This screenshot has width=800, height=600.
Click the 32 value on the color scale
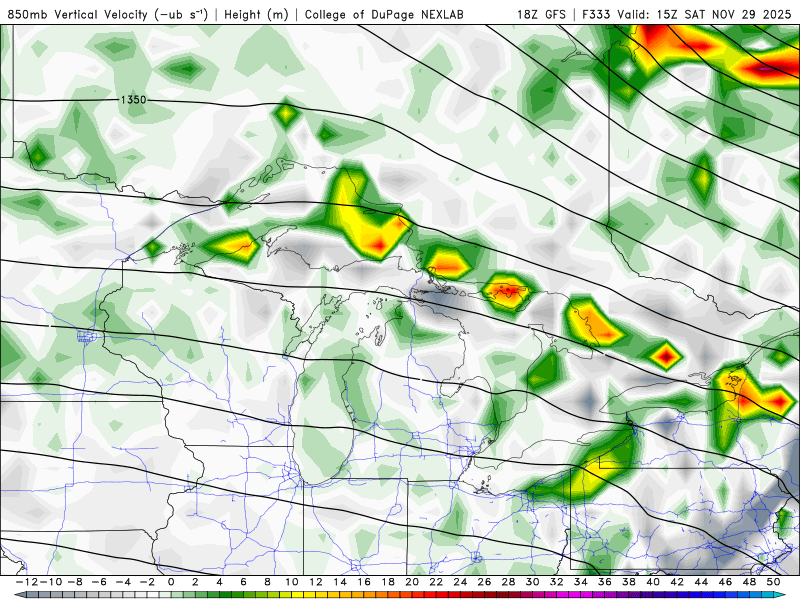click(557, 582)
